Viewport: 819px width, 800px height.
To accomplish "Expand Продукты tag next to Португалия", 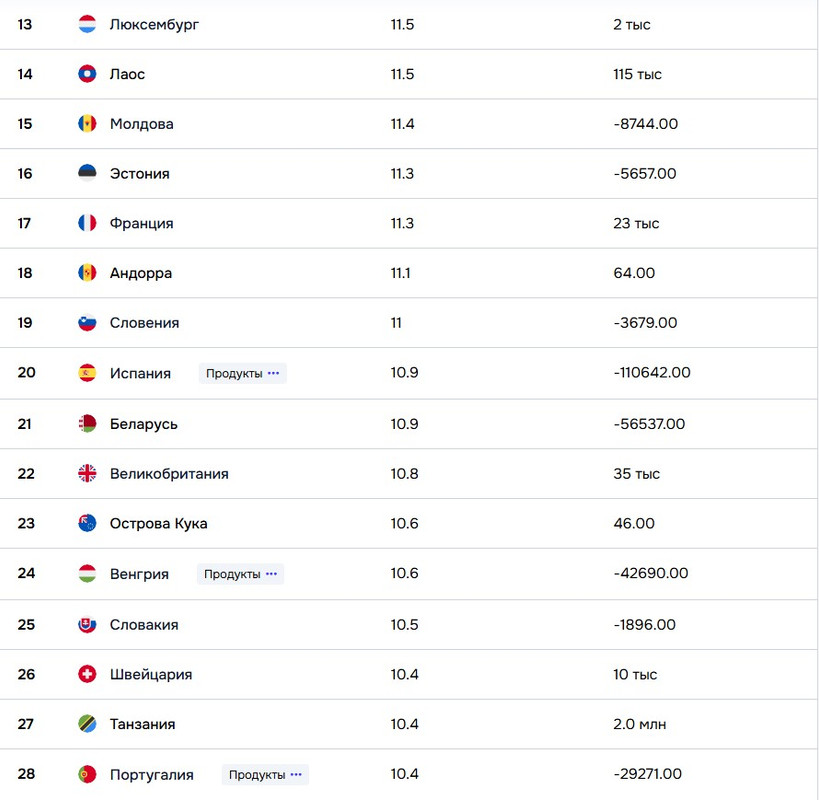I will (x=265, y=774).
